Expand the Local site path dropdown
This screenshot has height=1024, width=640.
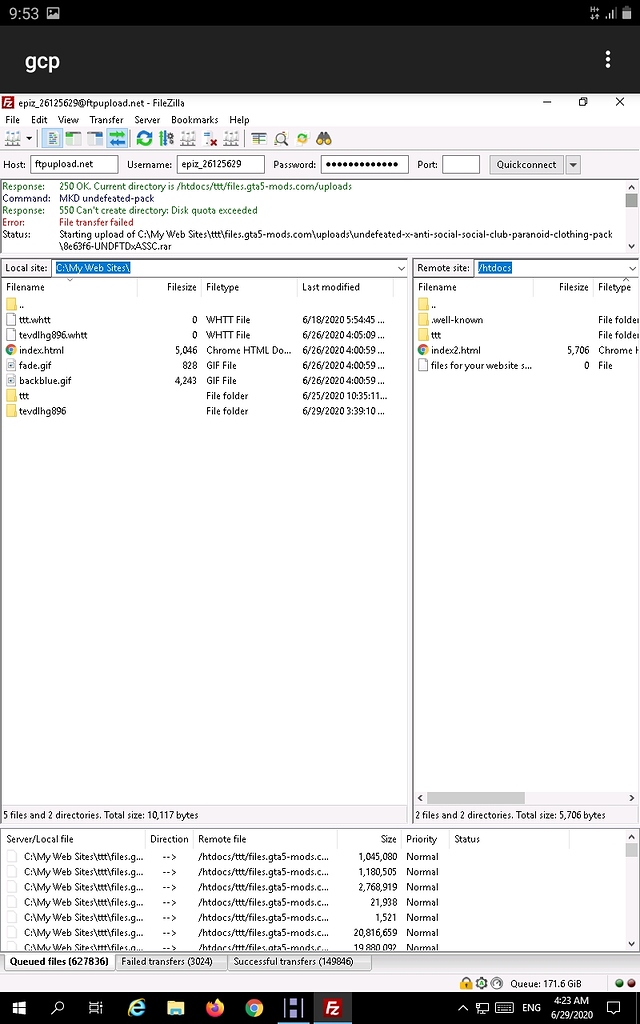click(x=401, y=268)
